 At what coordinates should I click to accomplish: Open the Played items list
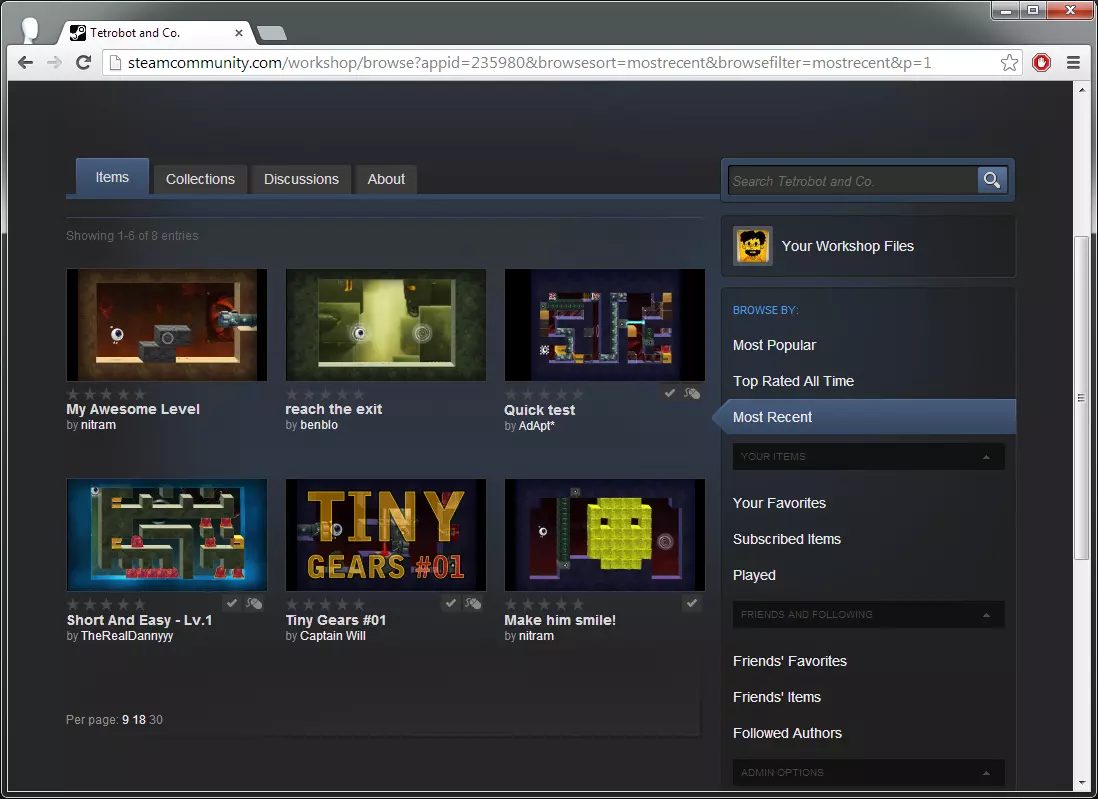(x=754, y=575)
